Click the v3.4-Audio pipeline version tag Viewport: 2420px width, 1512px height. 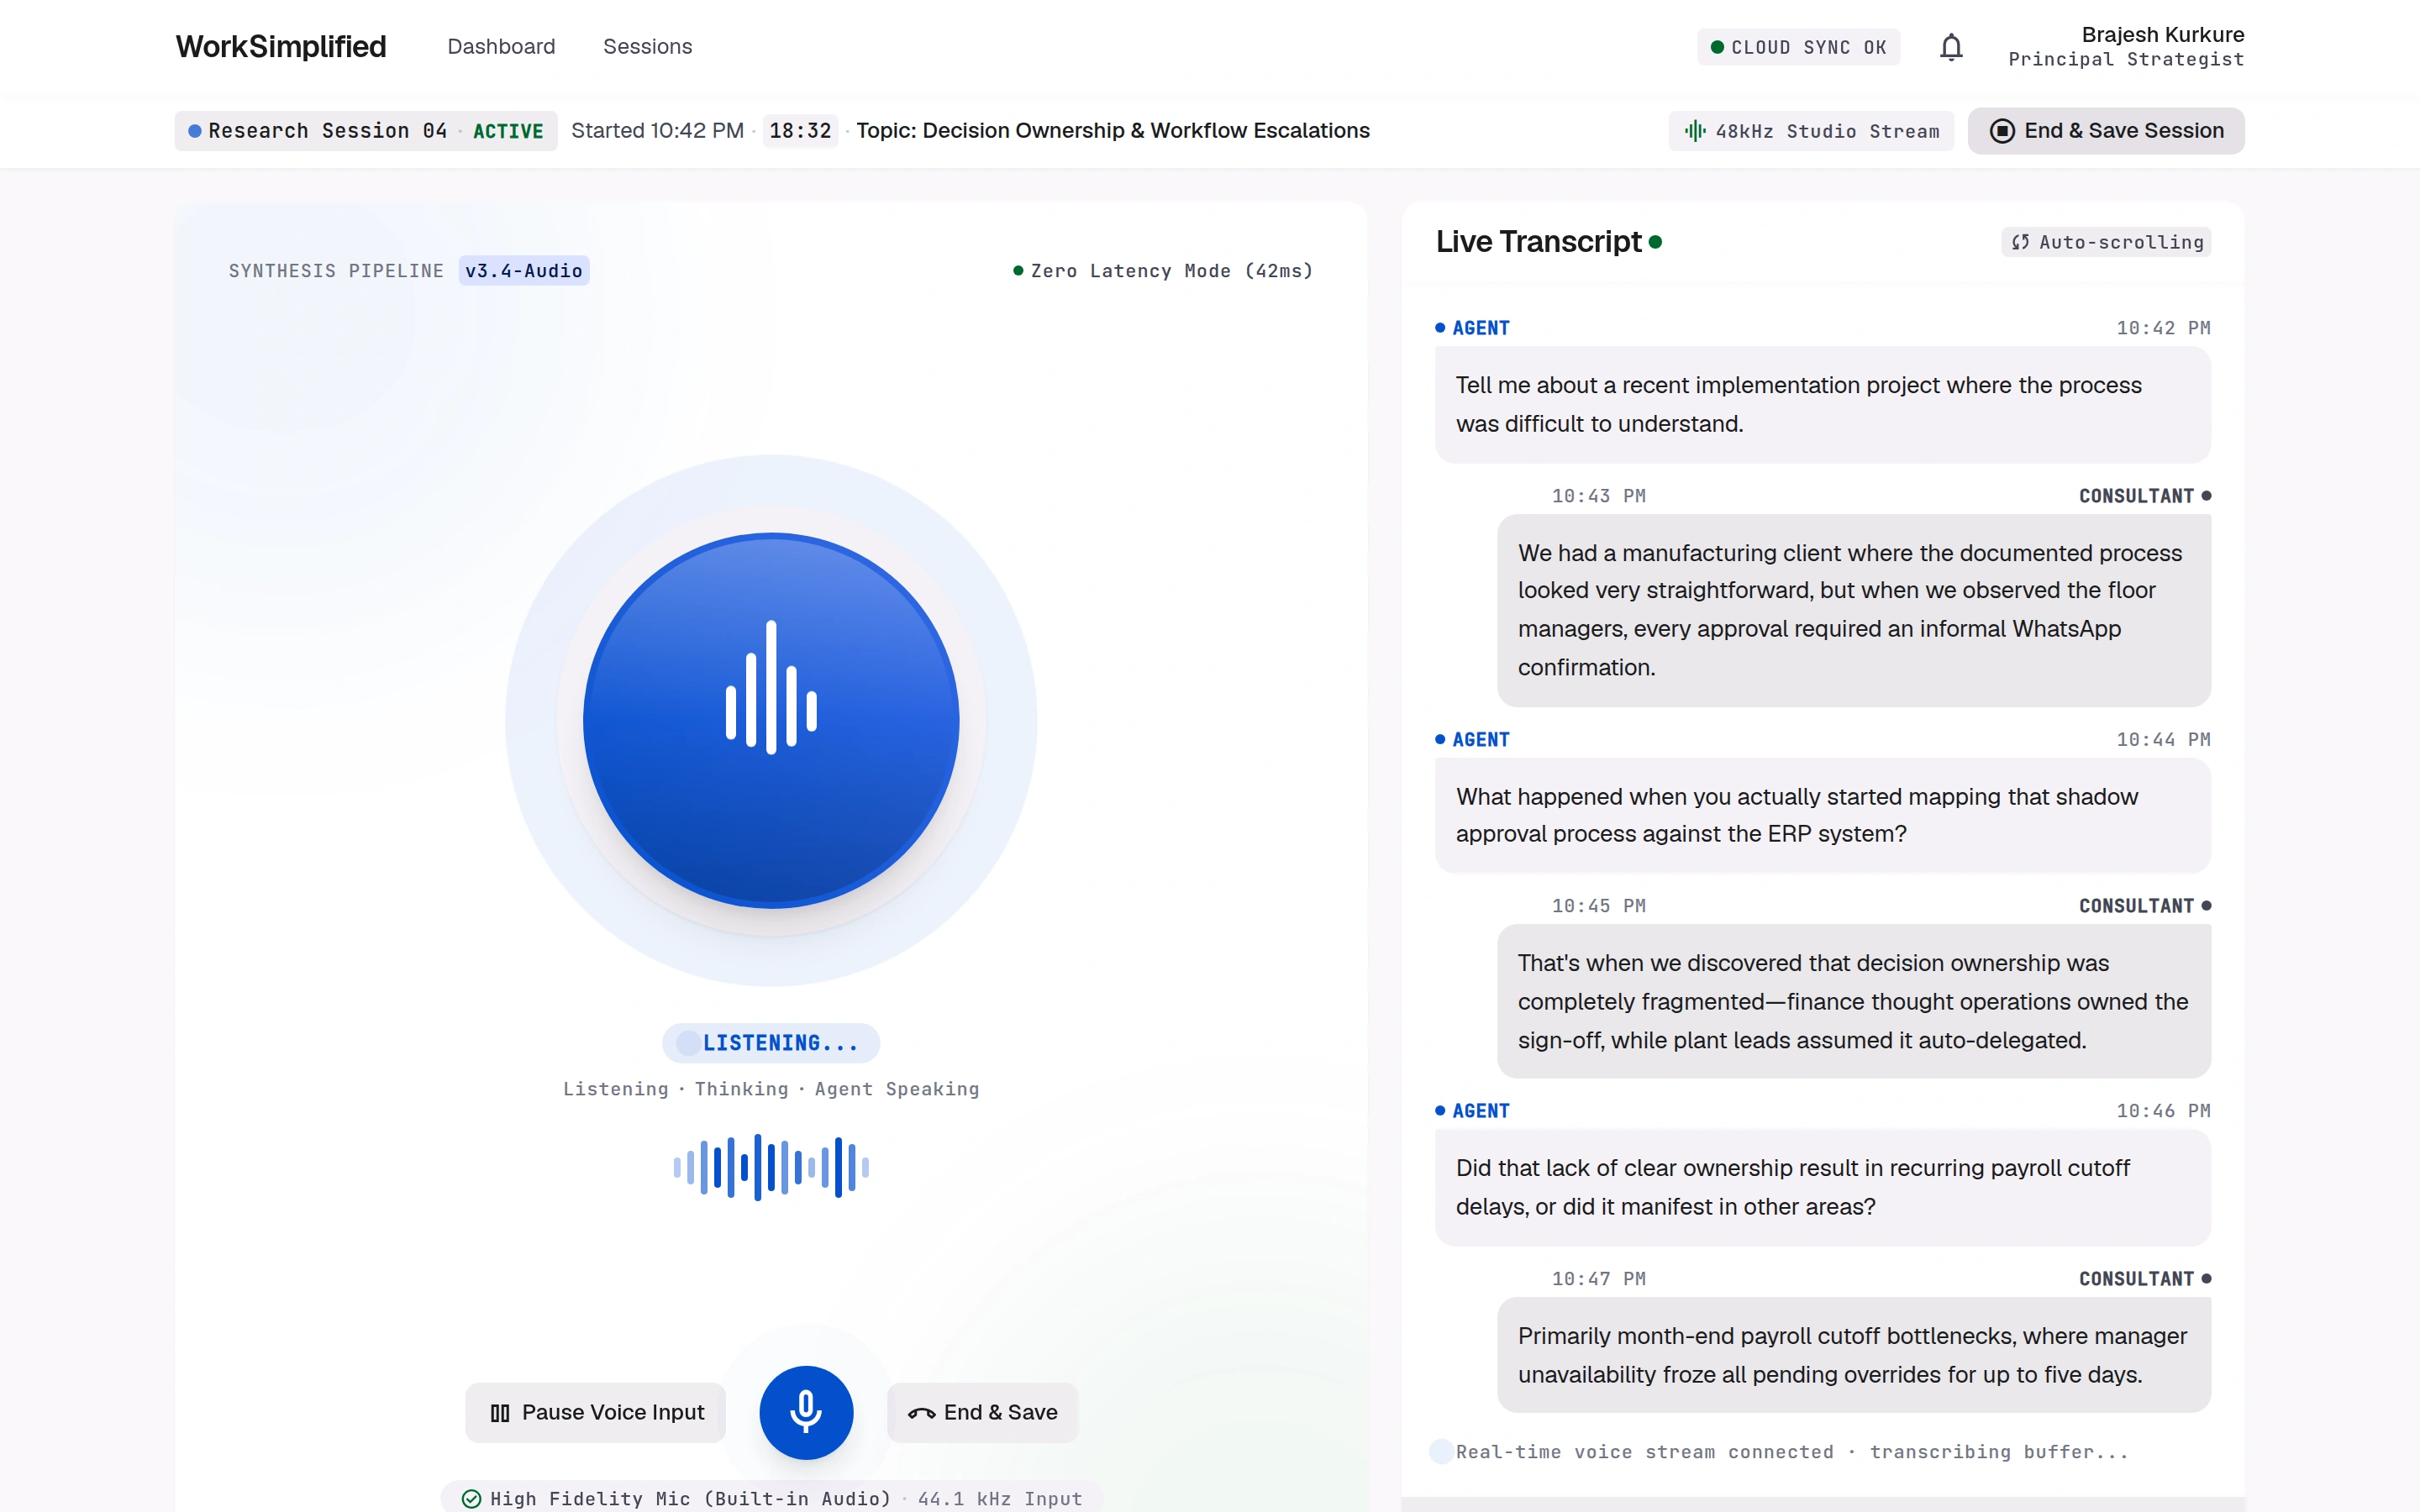[524, 271]
